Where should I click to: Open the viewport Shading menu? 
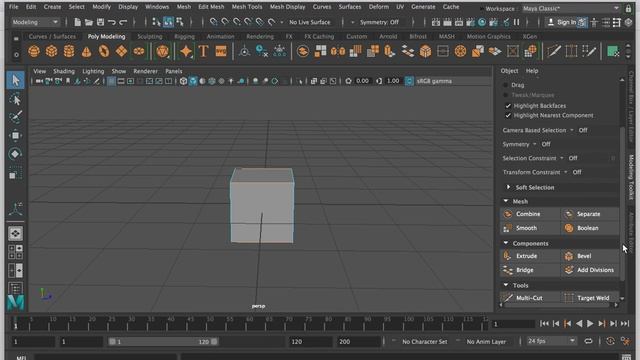pyautogui.click(x=64, y=71)
